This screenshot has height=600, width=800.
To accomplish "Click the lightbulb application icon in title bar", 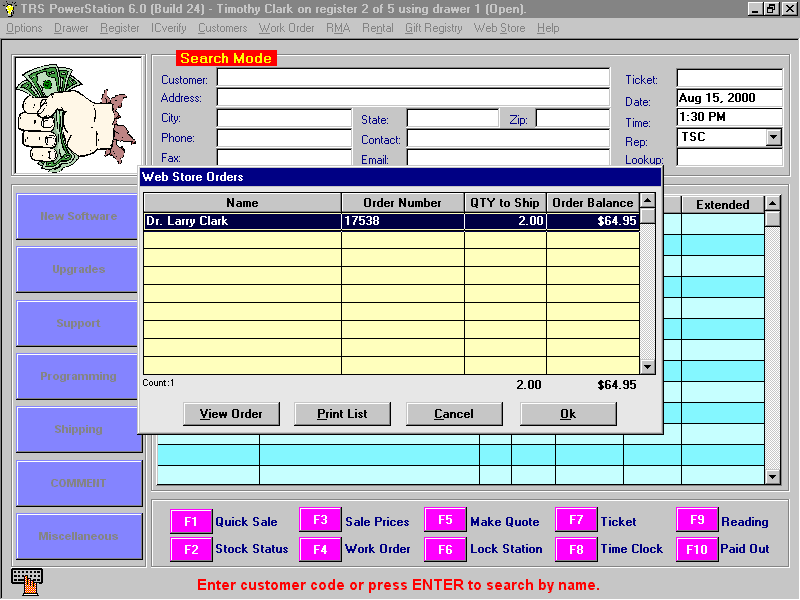I will pos(9,9).
